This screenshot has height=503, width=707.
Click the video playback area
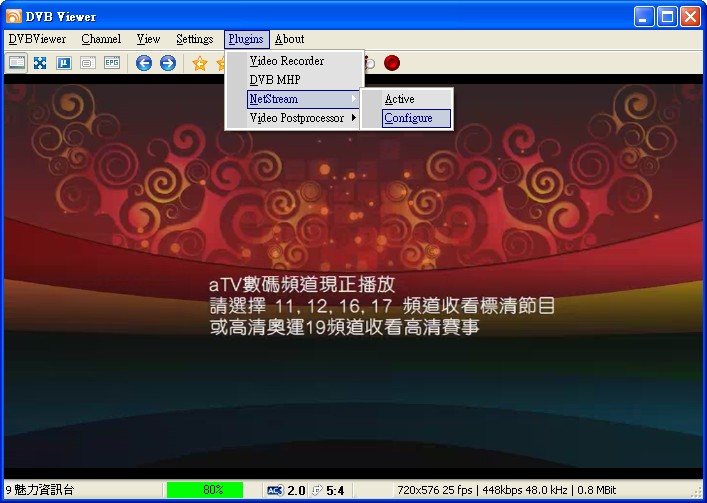353,380
